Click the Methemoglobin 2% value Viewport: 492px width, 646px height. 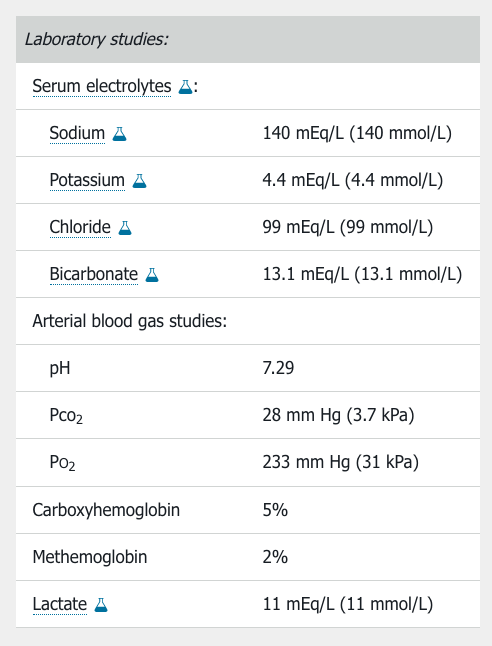click(x=275, y=557)
